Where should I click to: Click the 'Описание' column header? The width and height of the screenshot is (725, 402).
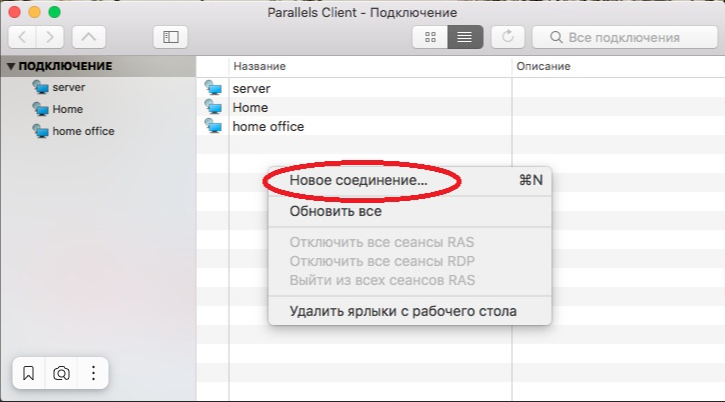point(543,66)
